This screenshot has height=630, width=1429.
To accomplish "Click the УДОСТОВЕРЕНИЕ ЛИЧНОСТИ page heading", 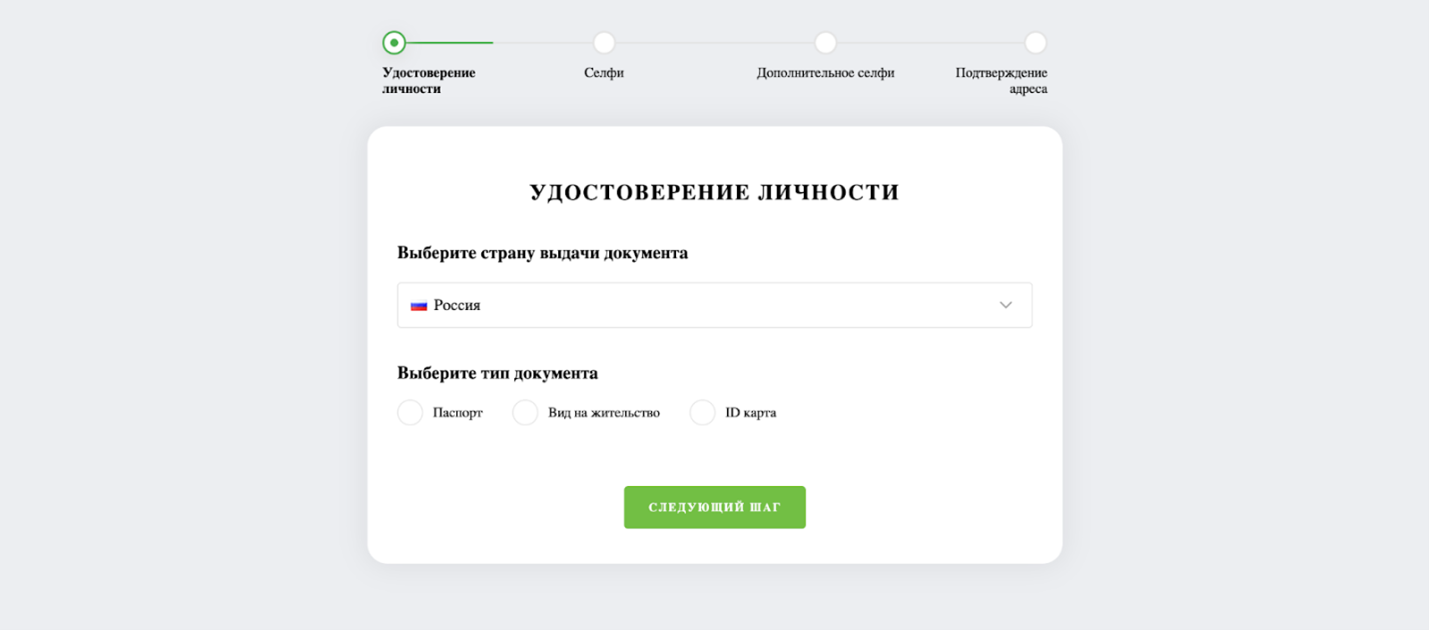I will [714, 191].
